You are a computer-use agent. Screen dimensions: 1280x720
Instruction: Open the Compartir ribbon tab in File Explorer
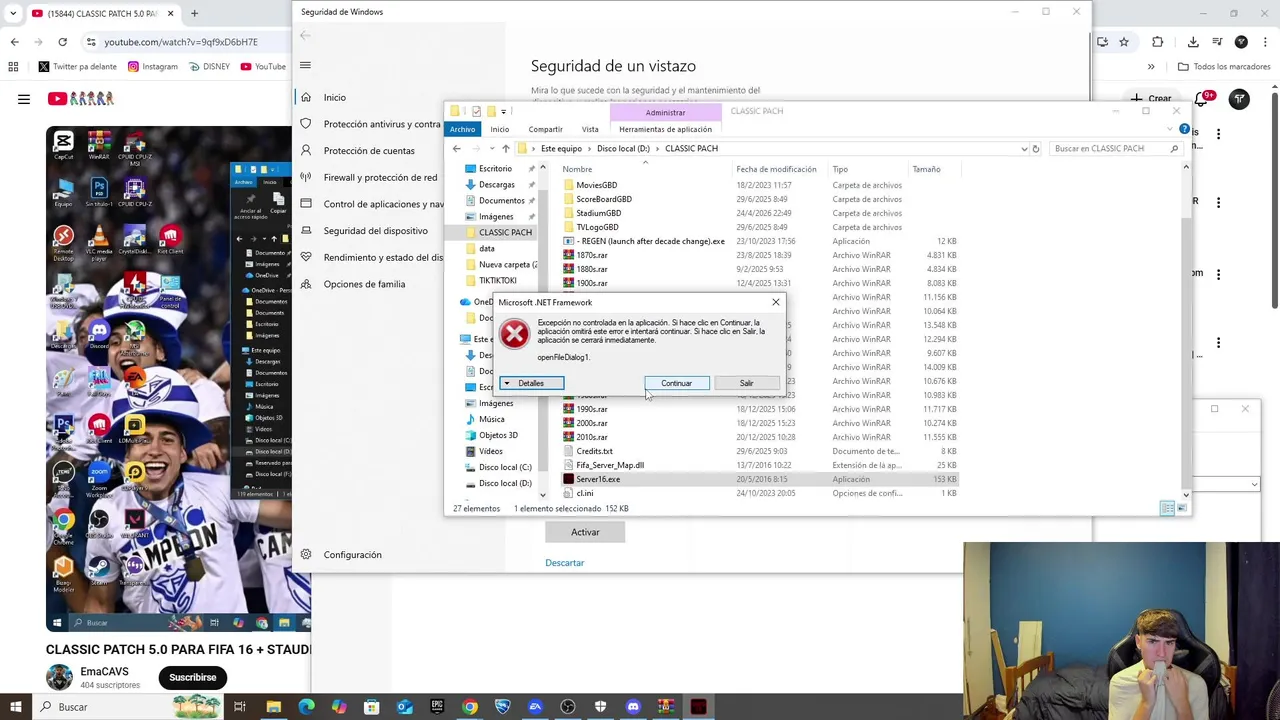click(545, 129)
